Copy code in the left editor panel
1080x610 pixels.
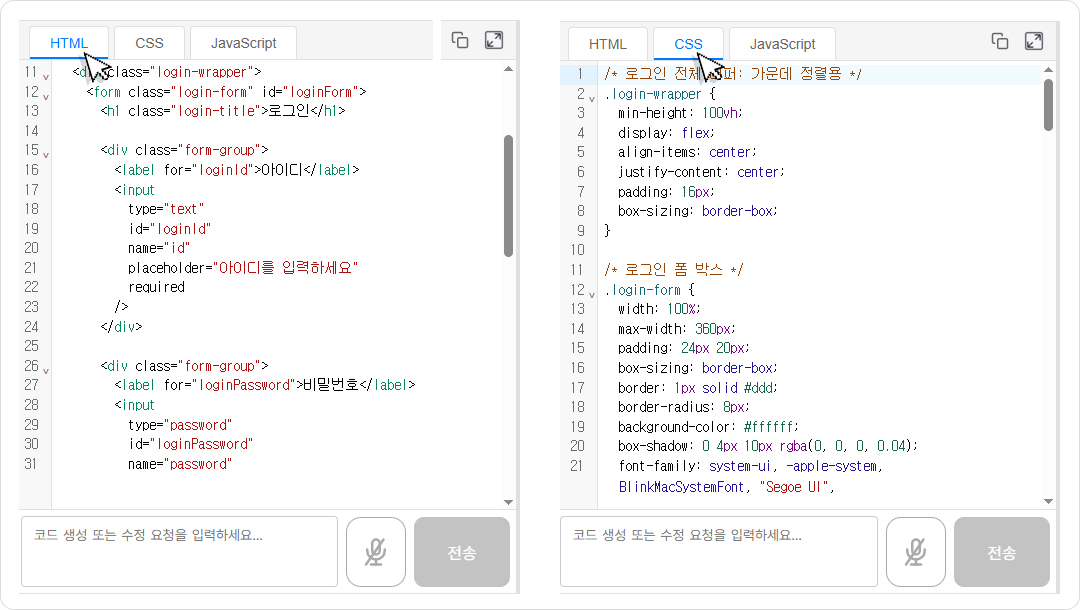click(x=460, y=40)
